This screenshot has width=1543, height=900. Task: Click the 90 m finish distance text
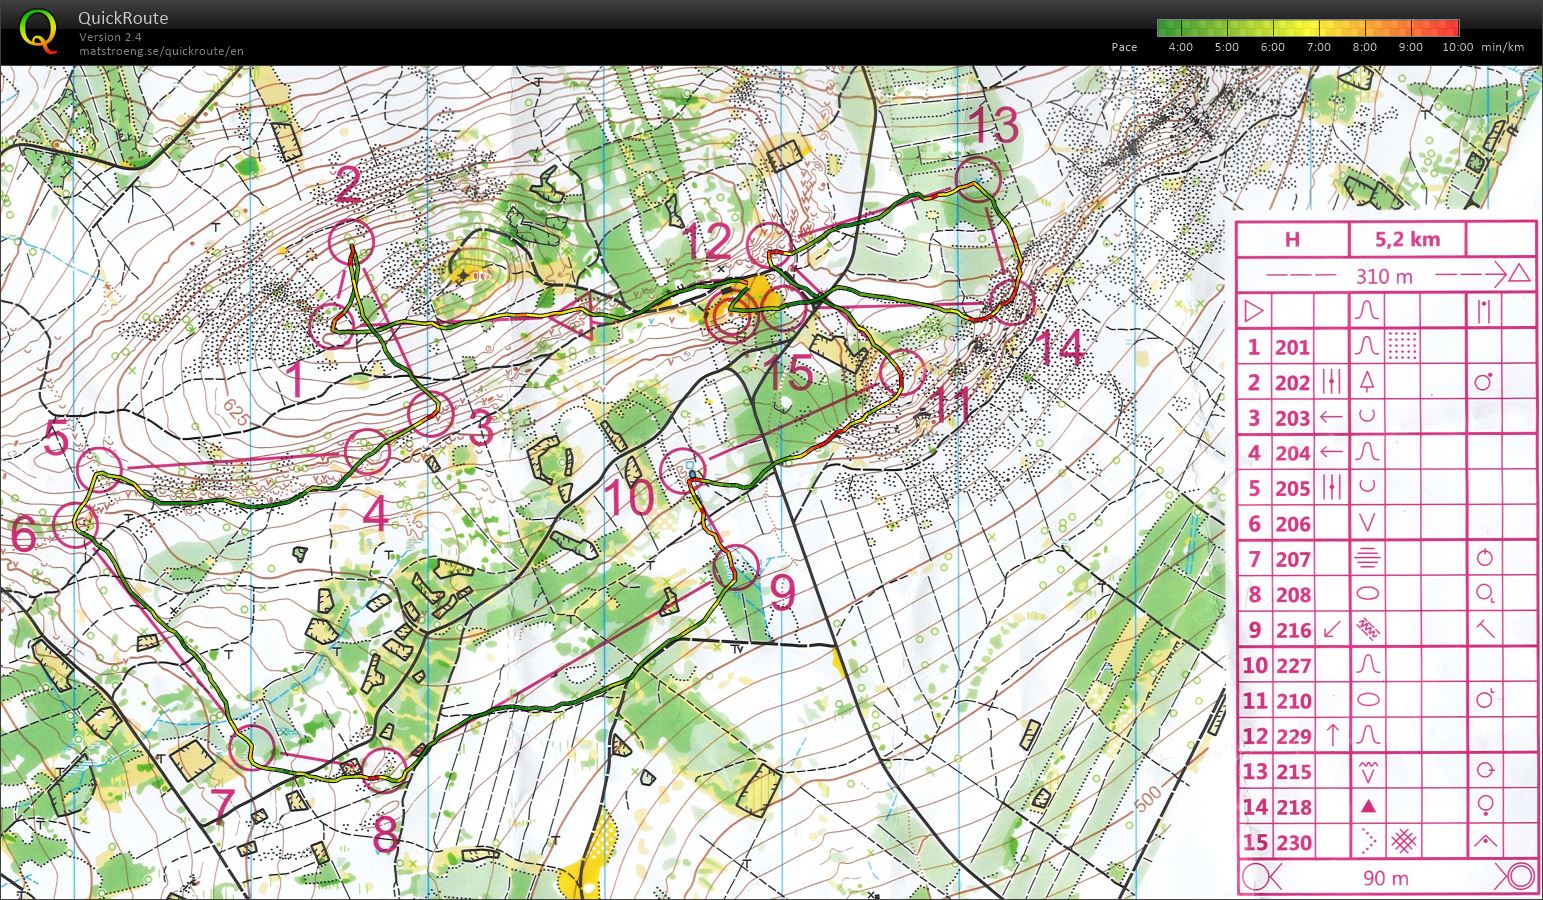tap(1385, 878)
